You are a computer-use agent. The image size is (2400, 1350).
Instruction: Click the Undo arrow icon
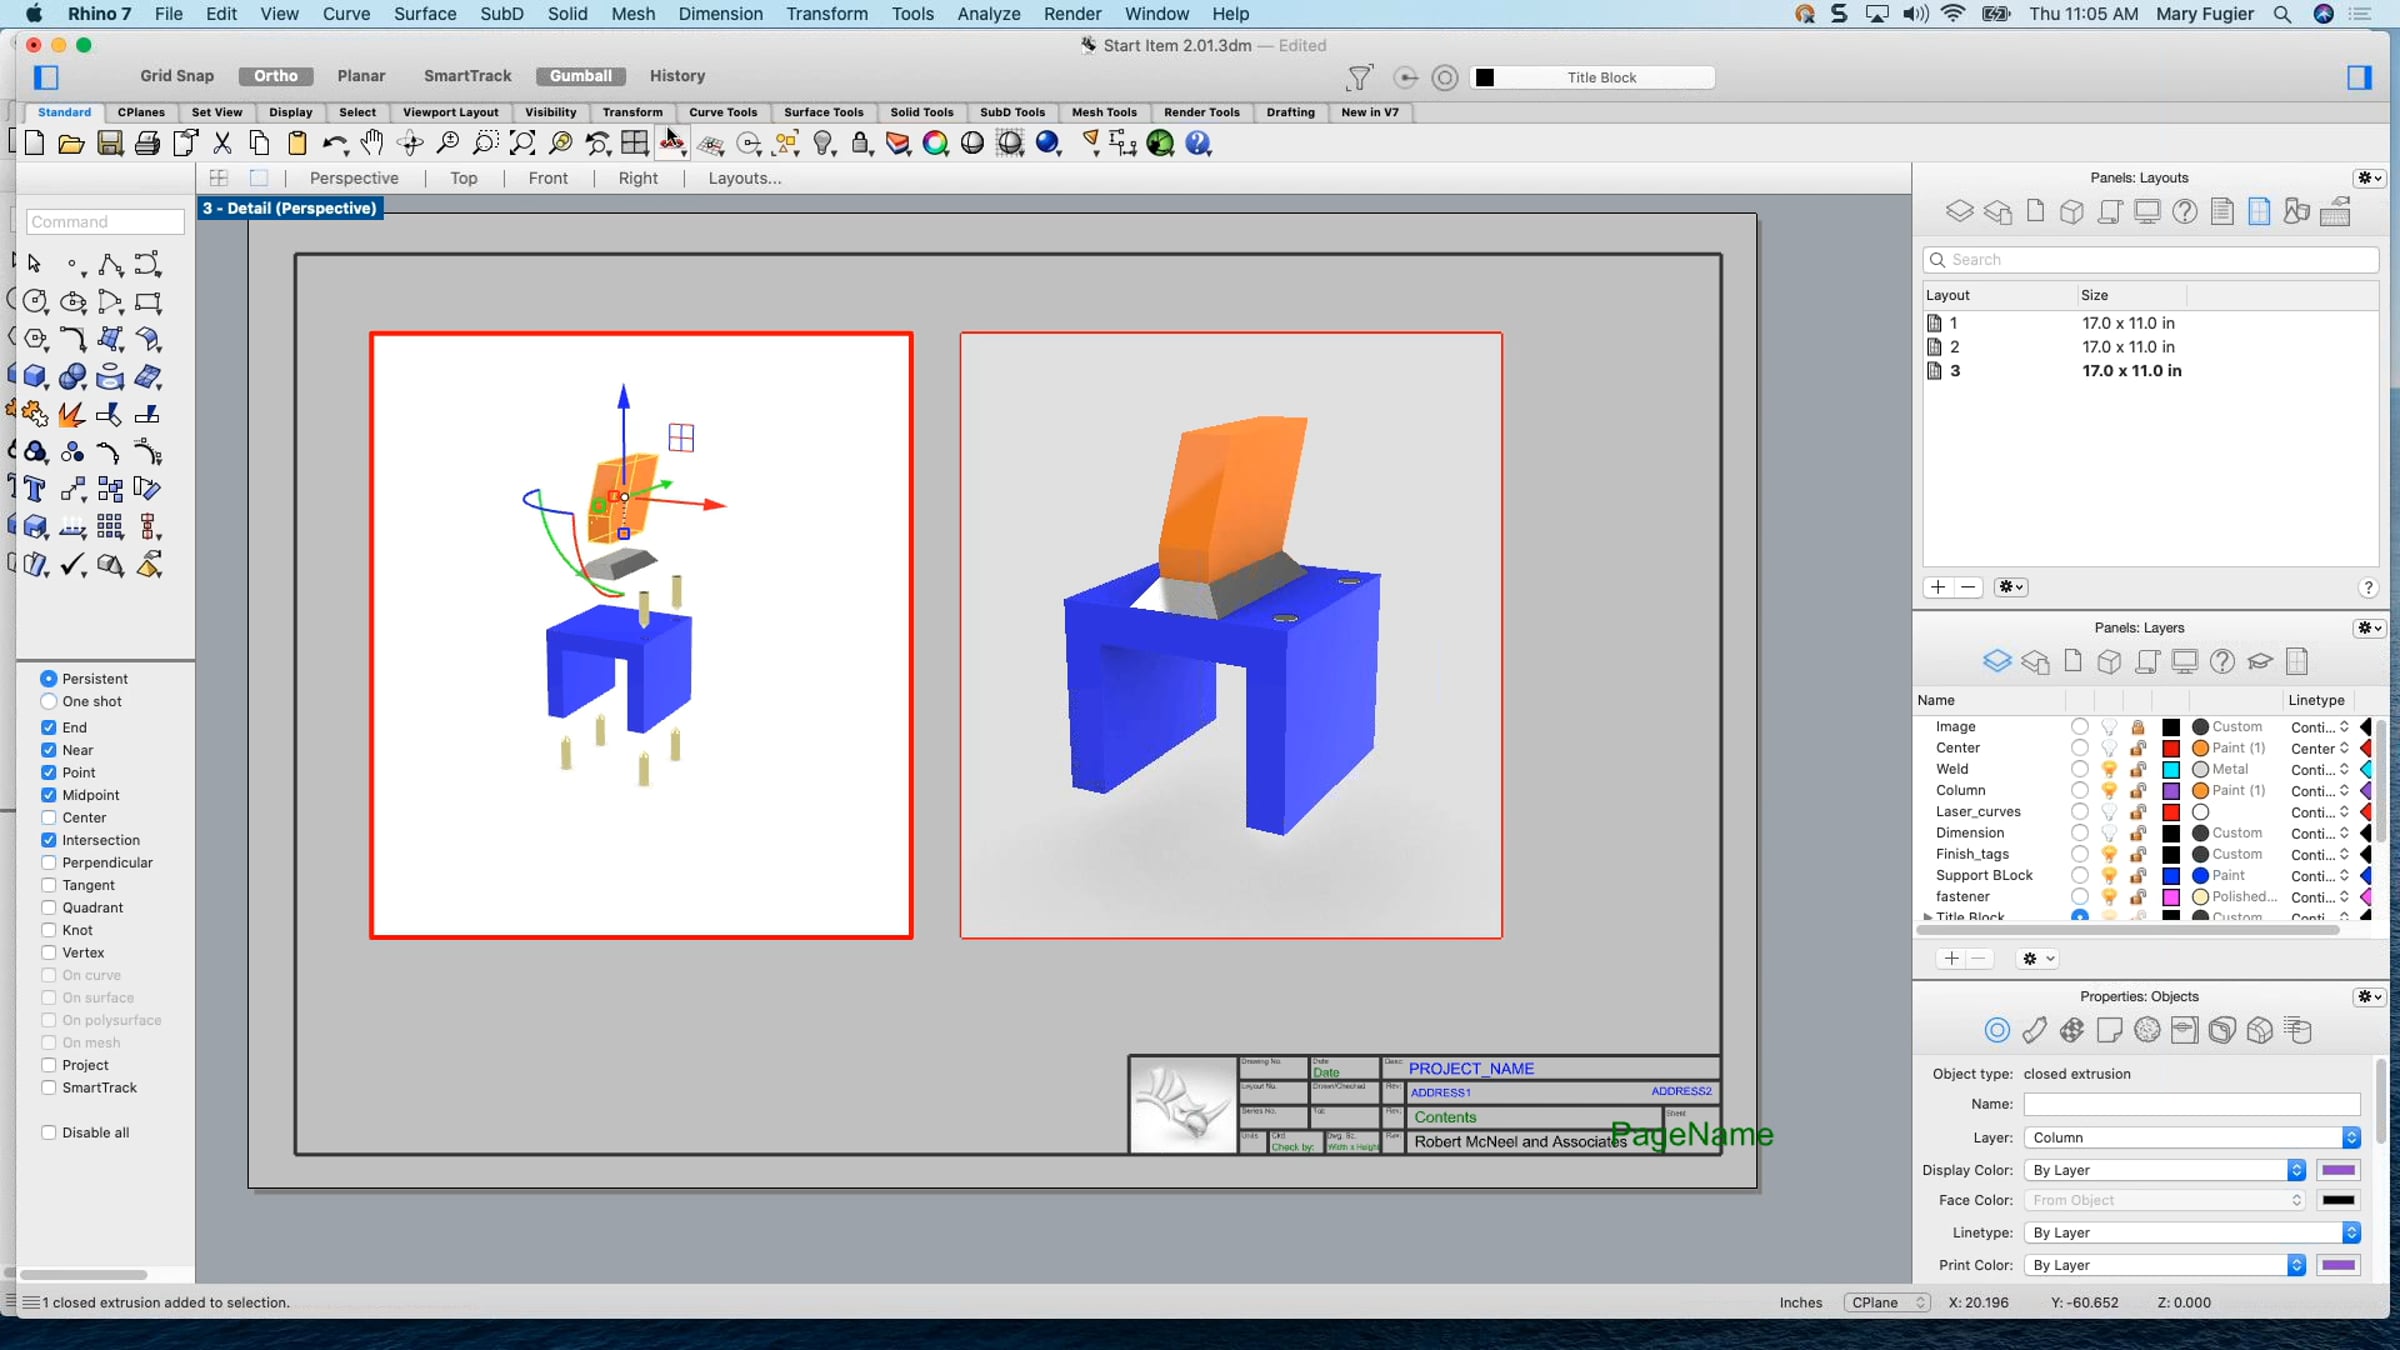(334, 143)
